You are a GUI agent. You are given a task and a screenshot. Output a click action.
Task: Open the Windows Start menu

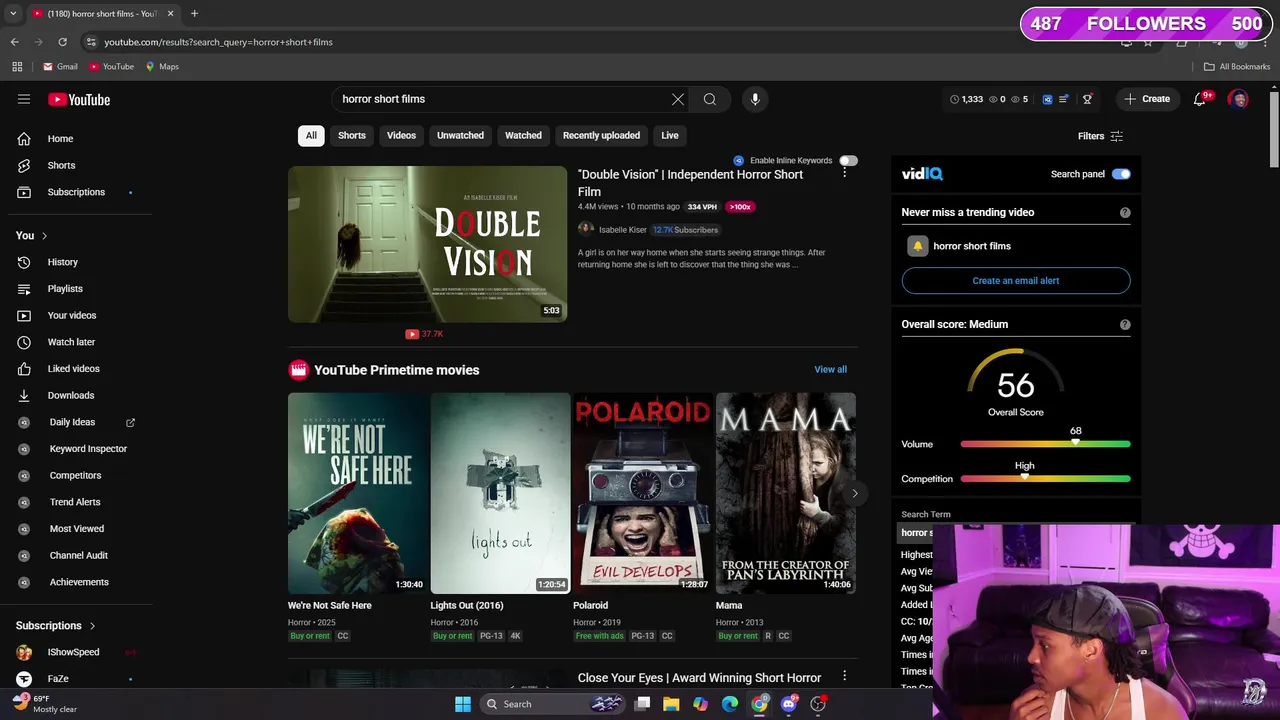click(x=463, y=704)
